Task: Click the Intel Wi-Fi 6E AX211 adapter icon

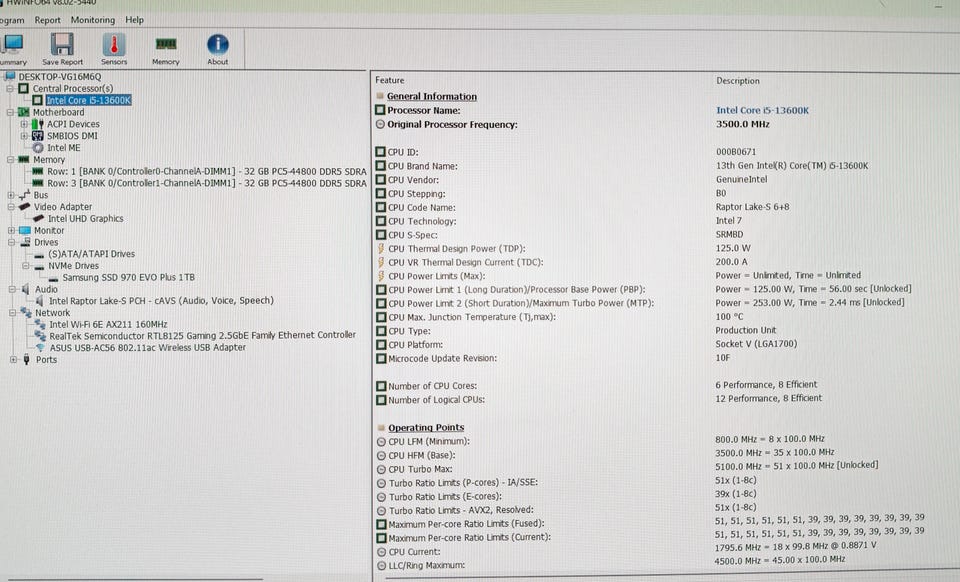Action: point(40,324)
